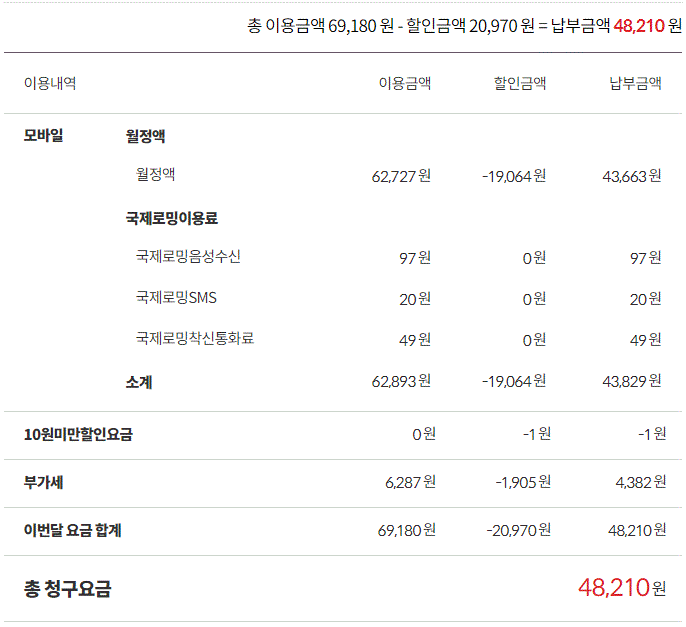Click the 소계 subtotal label
This screenshot has height=627, width=686.
139,381
